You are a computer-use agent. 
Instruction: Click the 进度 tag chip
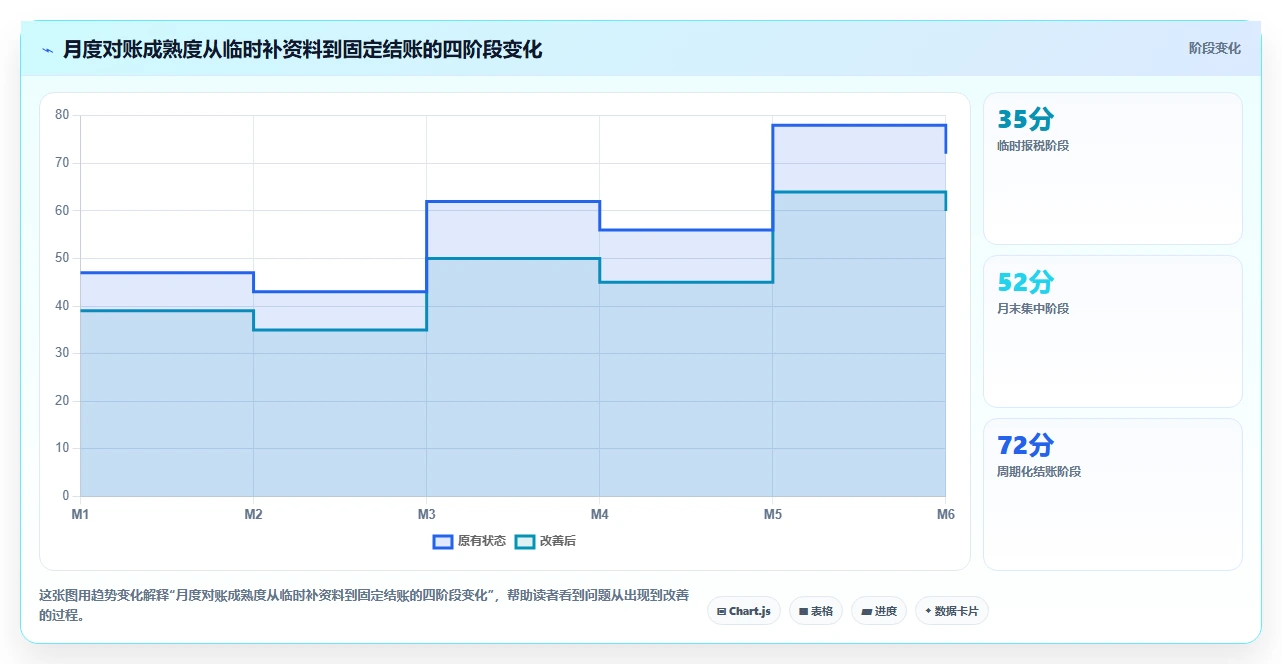coord(879,611)
